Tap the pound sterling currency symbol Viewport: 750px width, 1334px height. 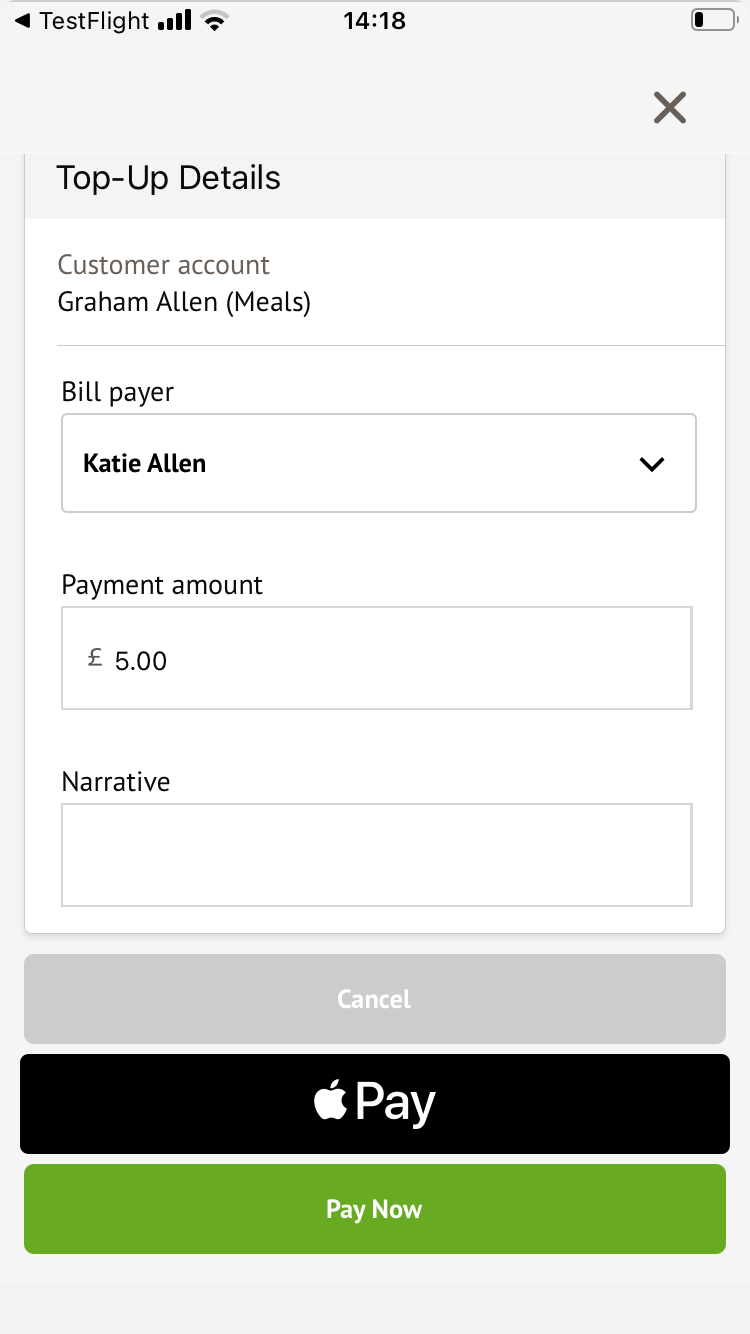pyautogui.click(x=95, y=656)
